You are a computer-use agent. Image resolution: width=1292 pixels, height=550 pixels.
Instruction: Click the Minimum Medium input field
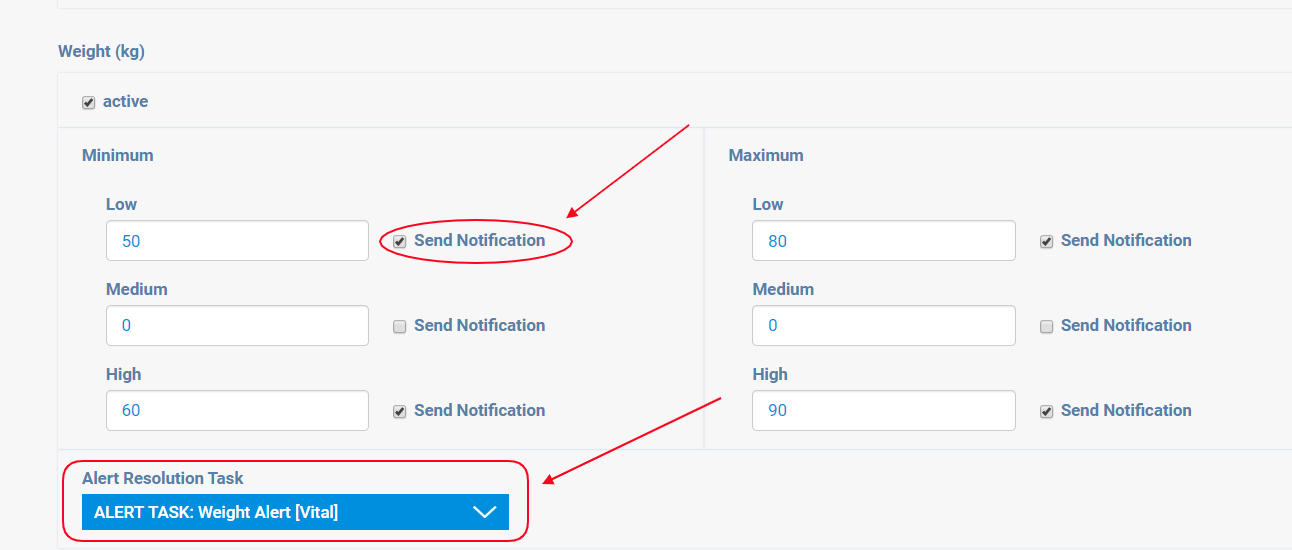click(x=237, y=326)
